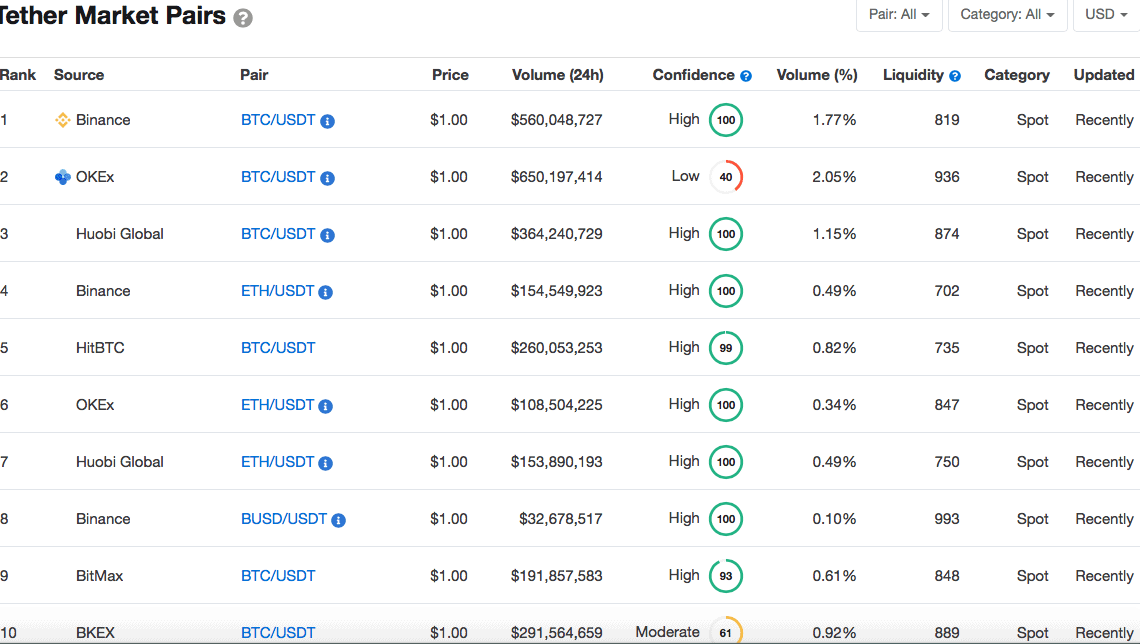
Task: Click confidence score circle 100 for Binance BTC/USDT
Action: (x=726, y=120)
